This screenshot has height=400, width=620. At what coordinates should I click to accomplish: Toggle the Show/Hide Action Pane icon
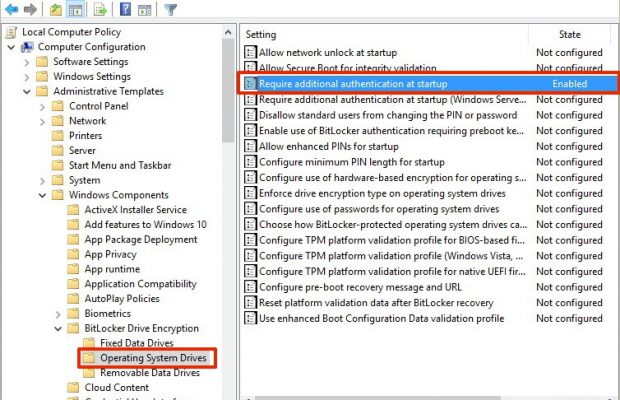pos(145,9)
